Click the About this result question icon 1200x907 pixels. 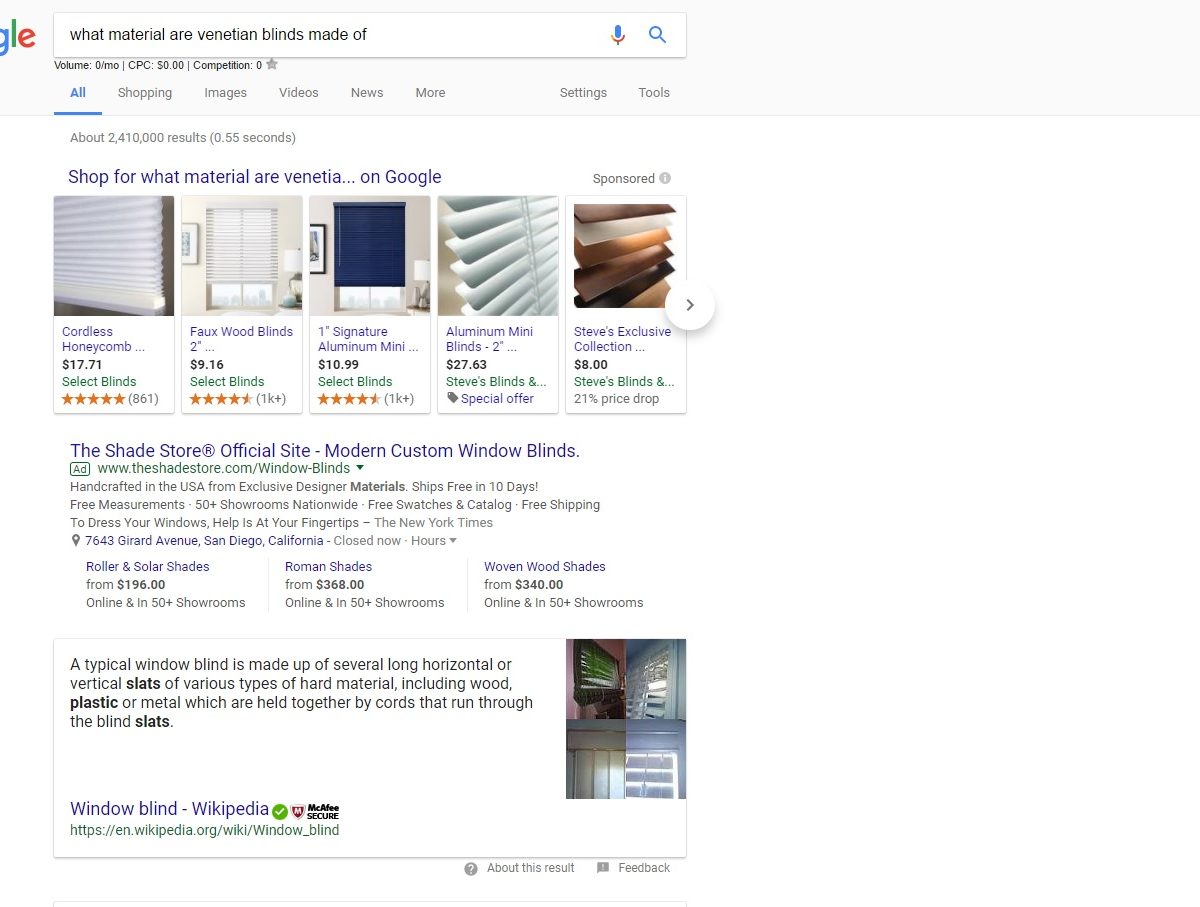(x=471, y=869)
